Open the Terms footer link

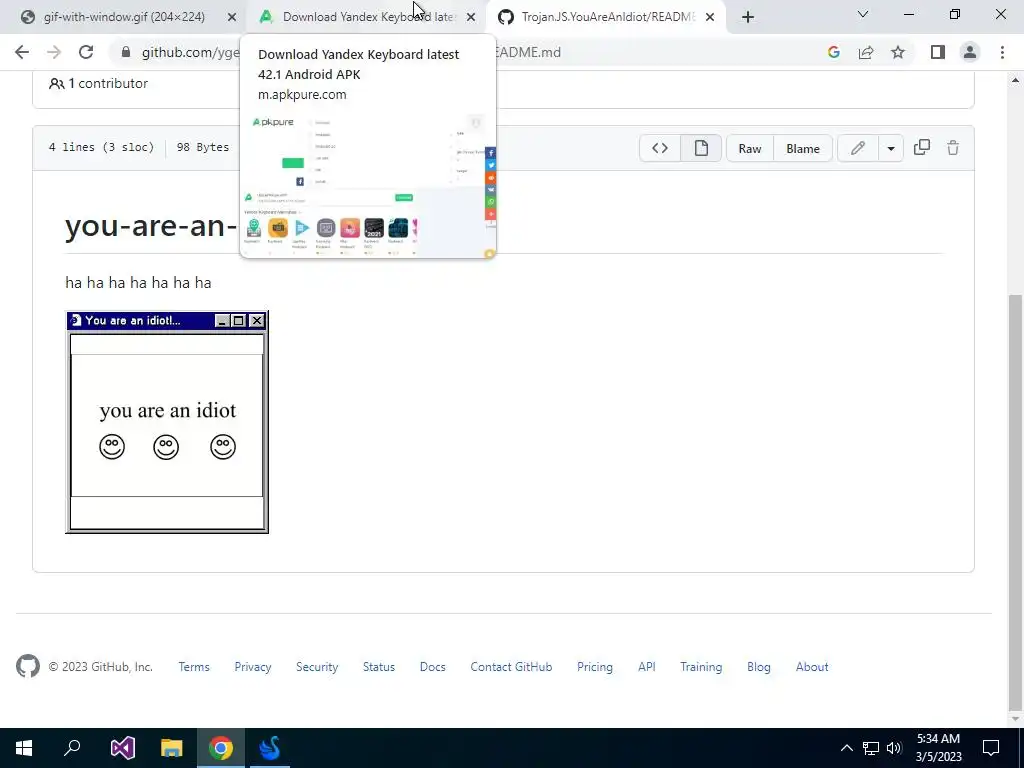194,667
